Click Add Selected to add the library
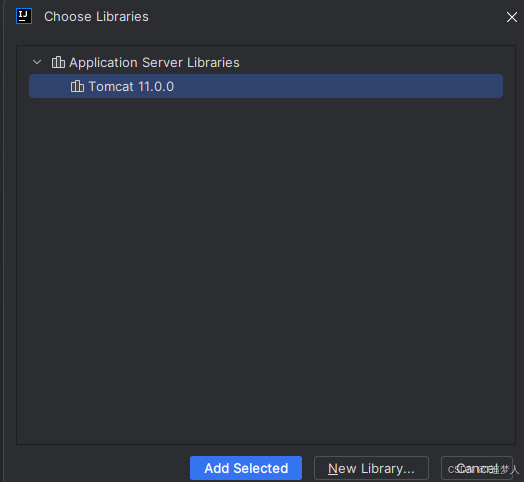The image size is (524, 482). (x=246, y=468)
